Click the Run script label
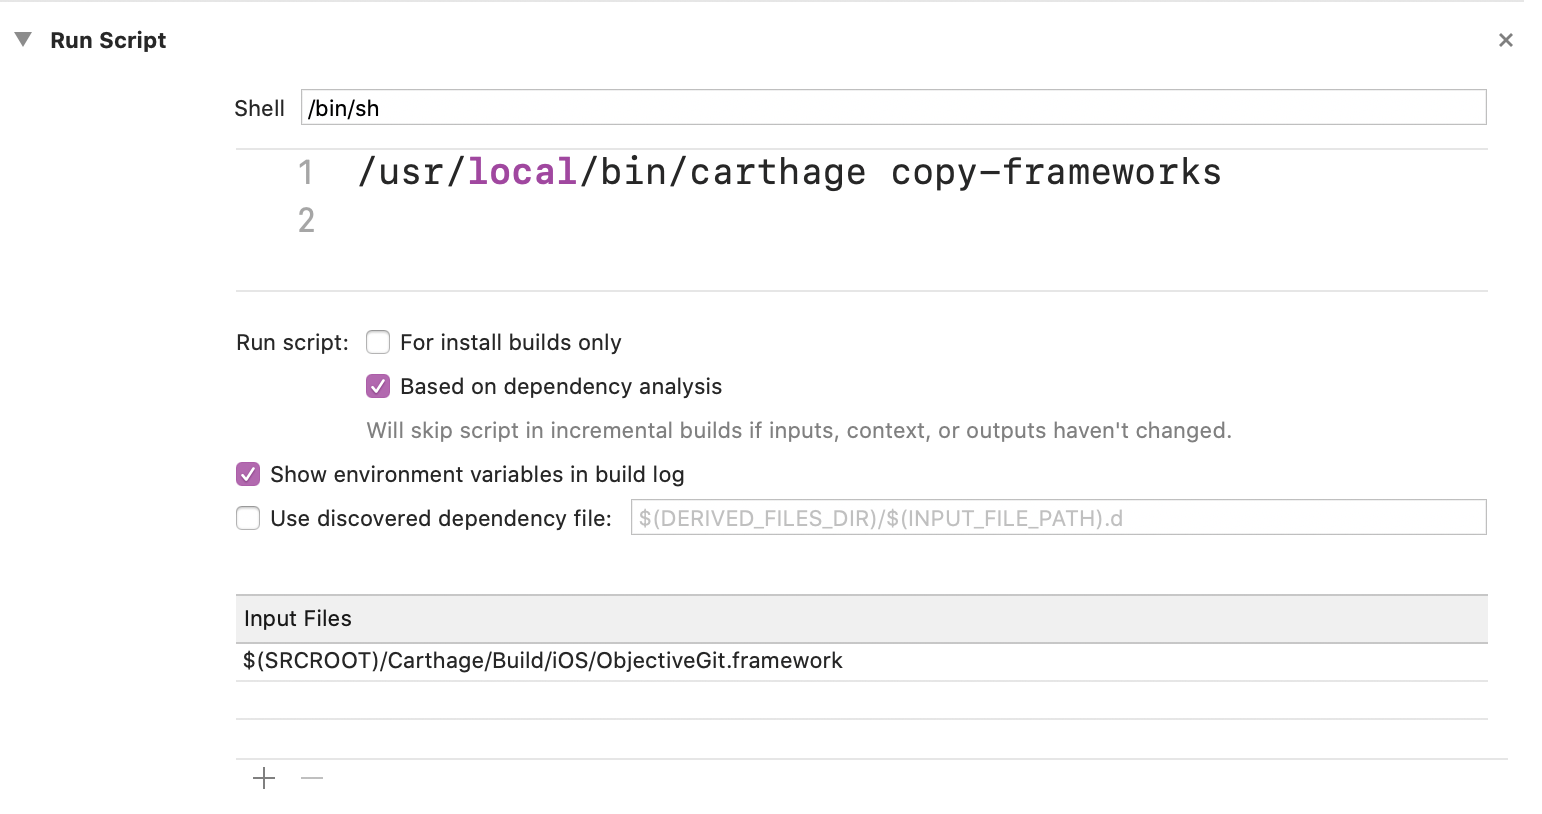Screen dimensions: 1542x814 pyautogui.click(x=290, y=342)
